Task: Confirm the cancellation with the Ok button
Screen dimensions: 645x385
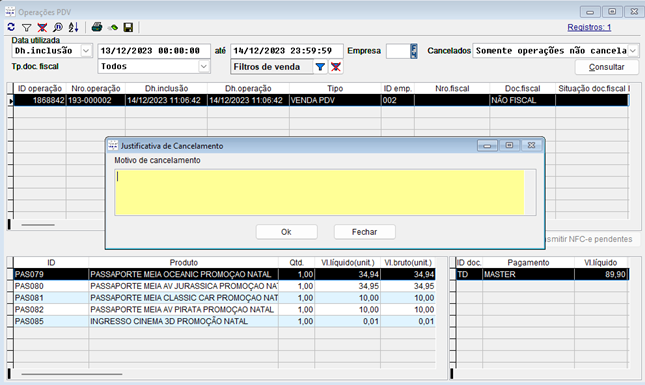Action: click(x=286, y=232)
